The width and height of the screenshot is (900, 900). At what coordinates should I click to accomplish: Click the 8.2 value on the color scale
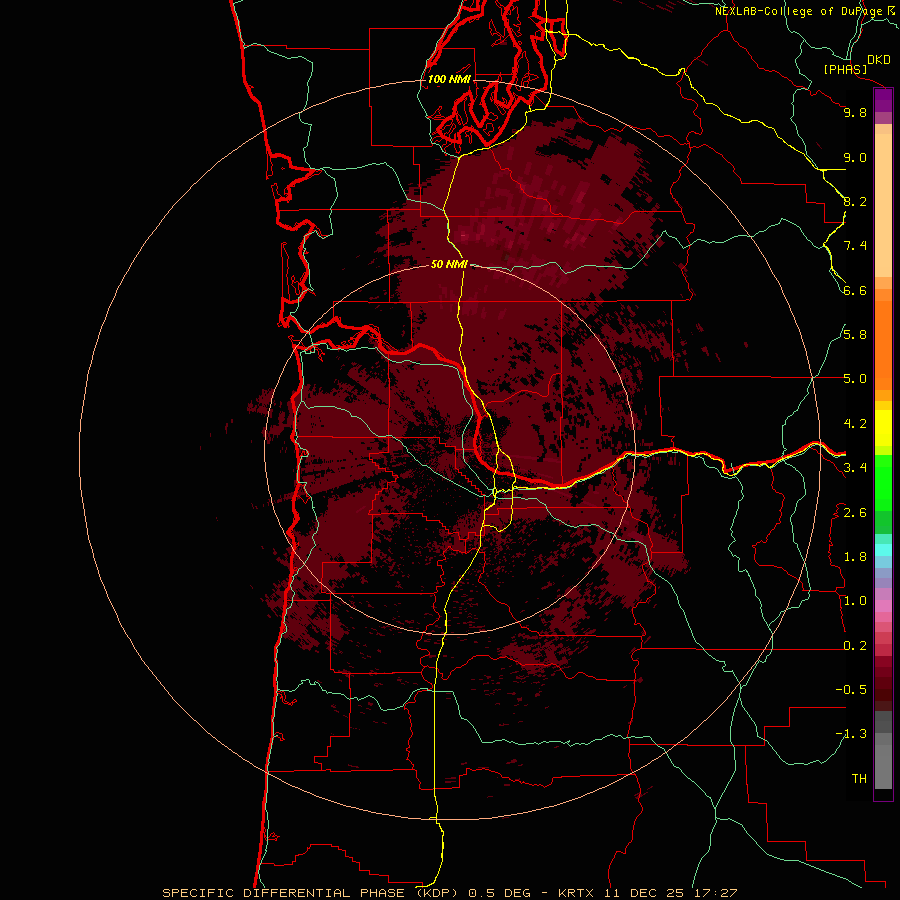855,201
